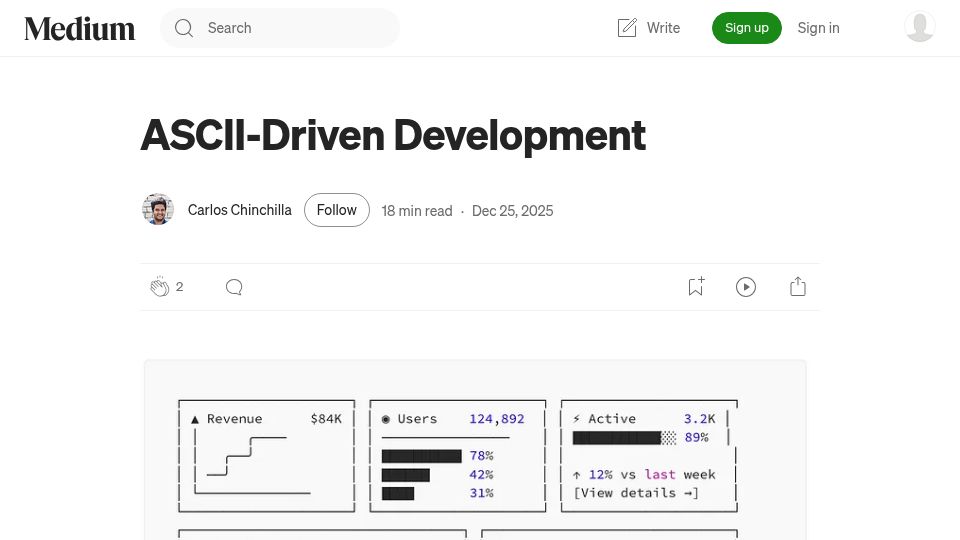Open the clap count of 2

pos(179,287)
